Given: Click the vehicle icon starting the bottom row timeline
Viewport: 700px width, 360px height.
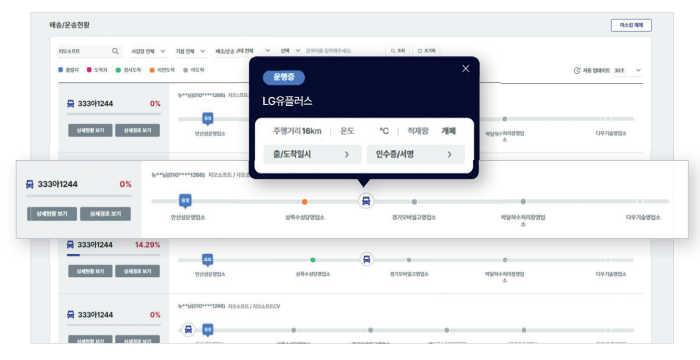Looking at the screenshot, I should (x=188, y=330).
